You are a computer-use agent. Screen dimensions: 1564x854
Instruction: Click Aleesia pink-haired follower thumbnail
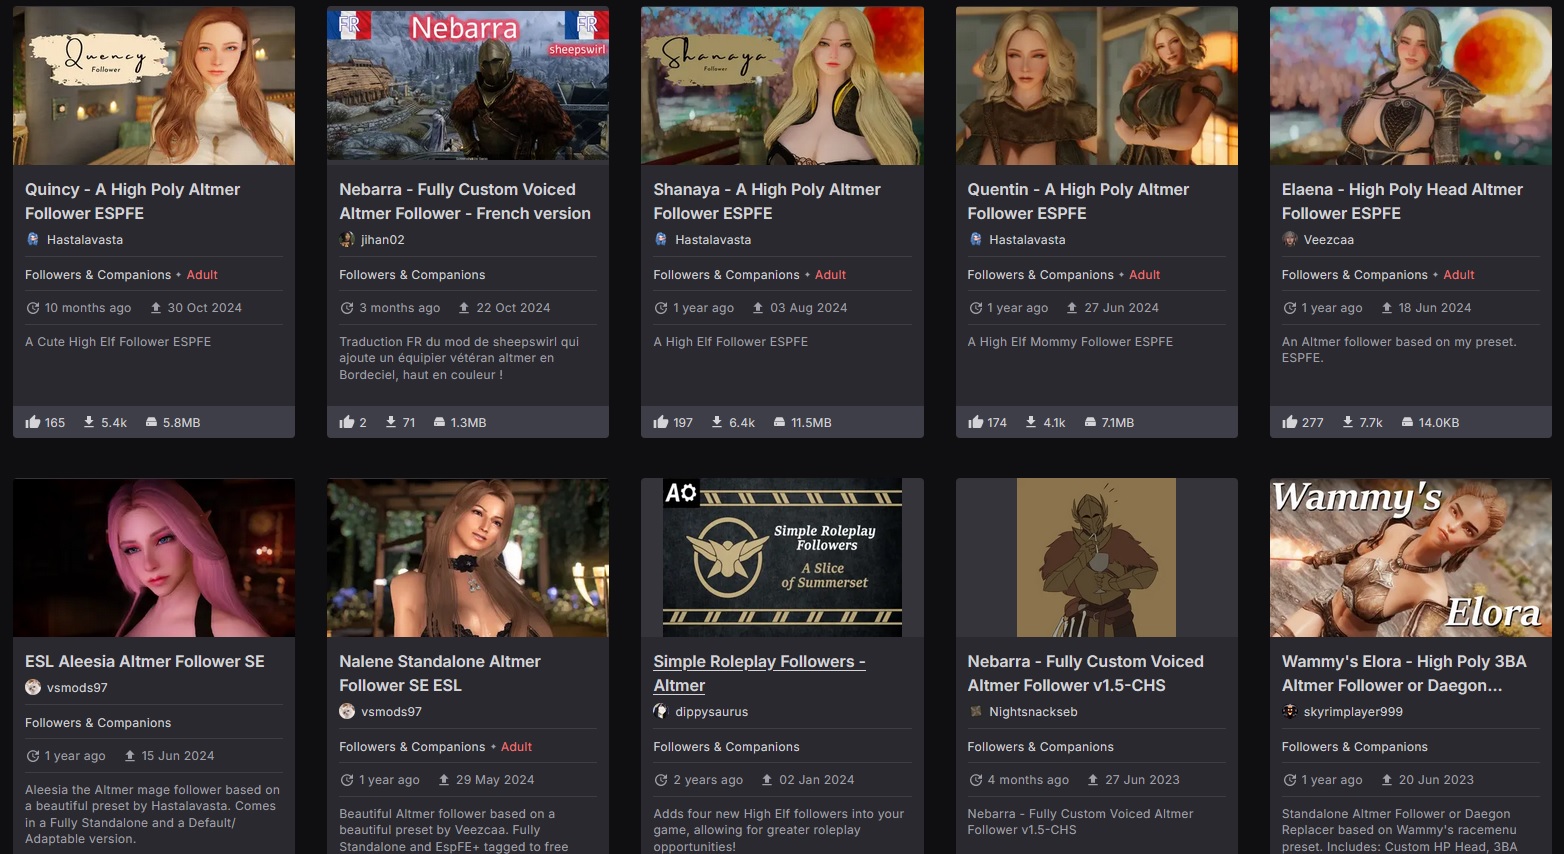click(154, 558)
